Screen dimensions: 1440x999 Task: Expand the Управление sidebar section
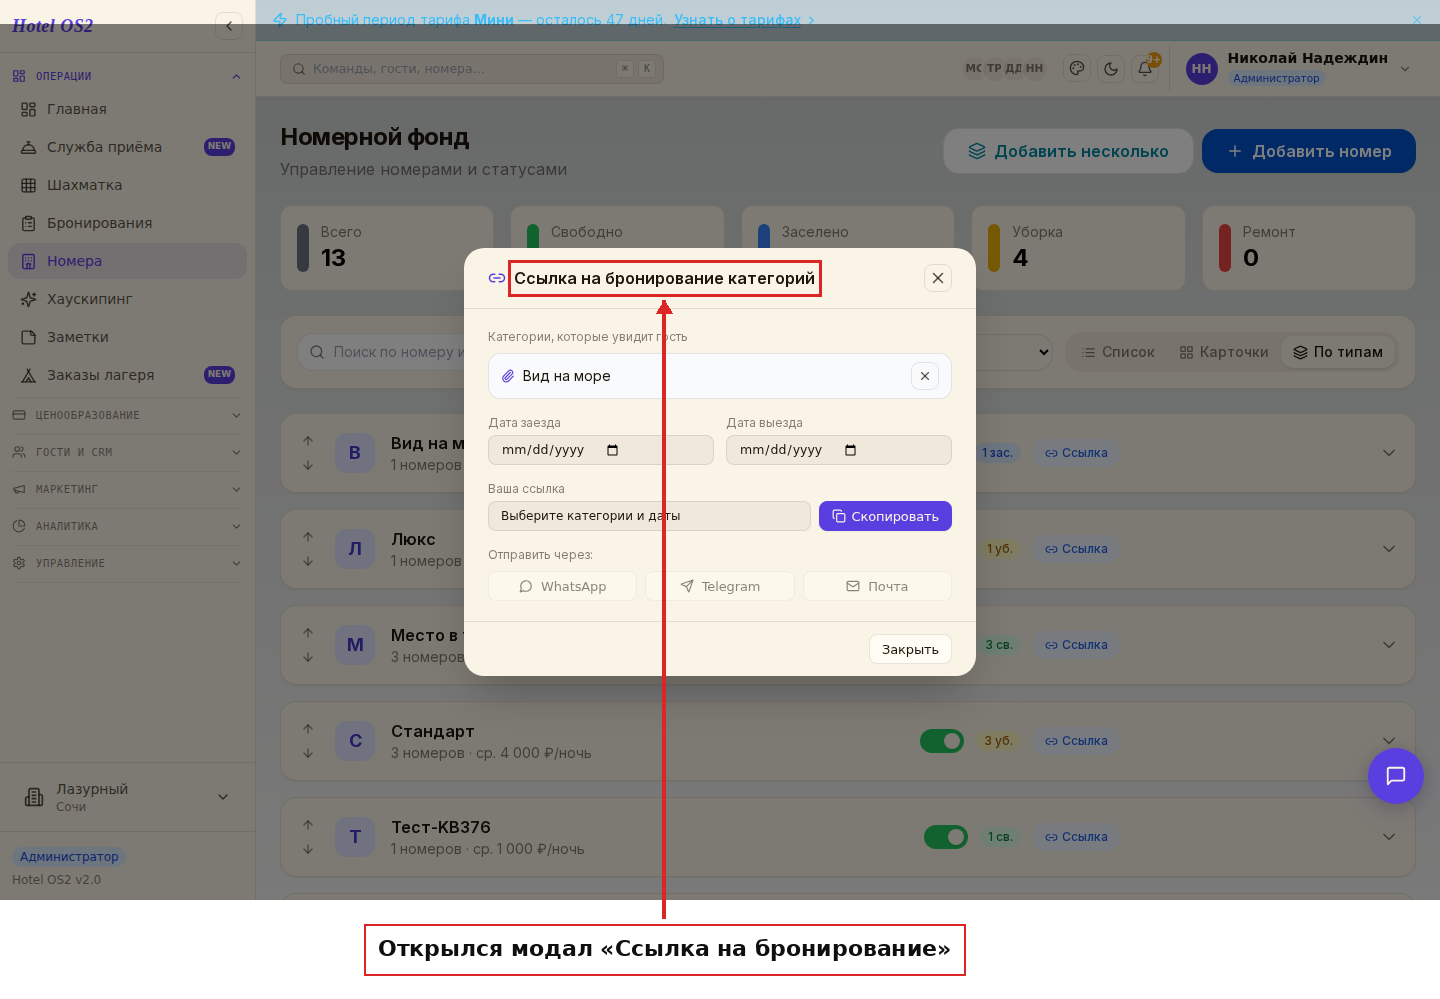click(127, 563)
